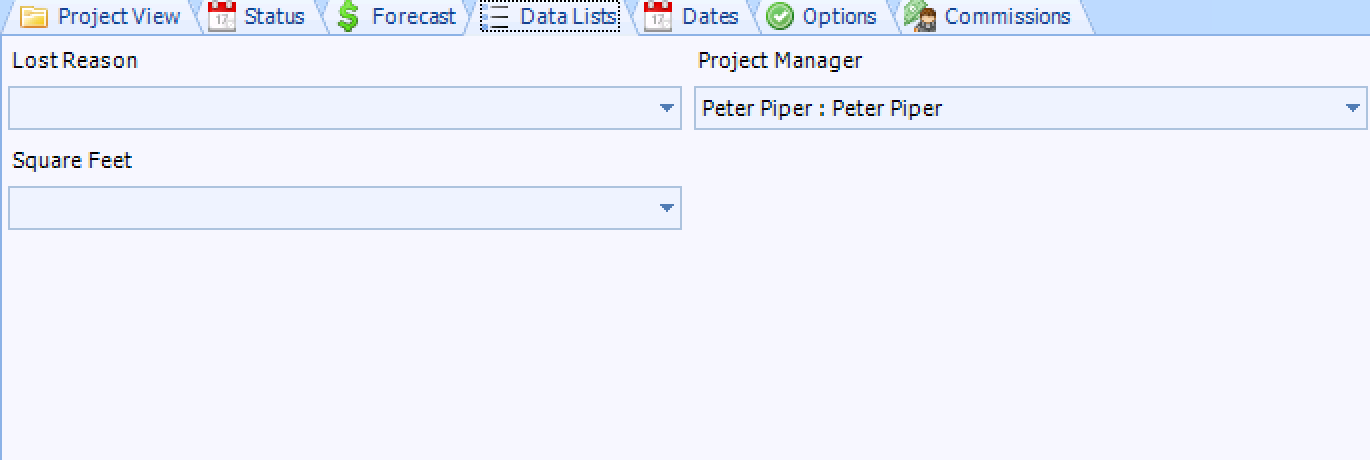Select the Data Lists tab label
1370x460 pixels.
coord(567,17)
